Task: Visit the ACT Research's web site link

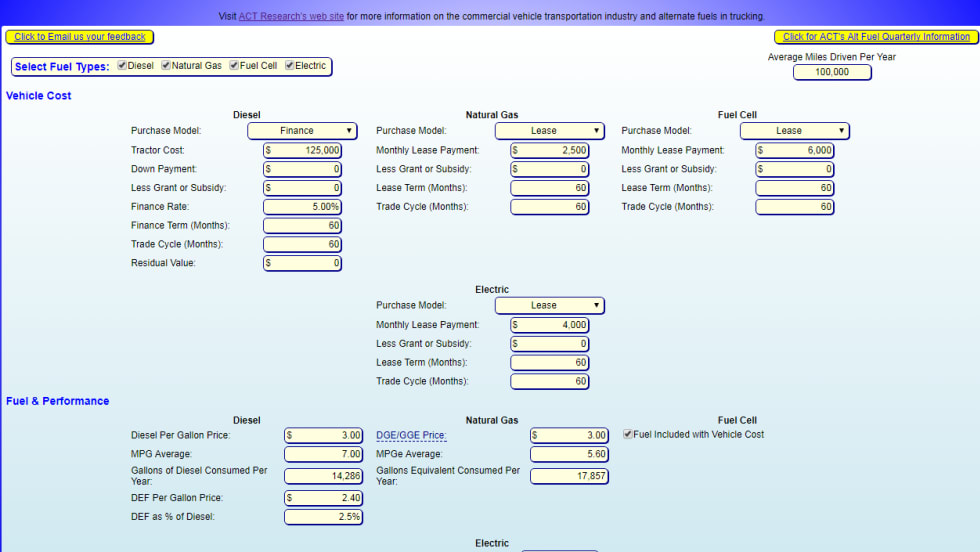Action: [x=291, y=16]
